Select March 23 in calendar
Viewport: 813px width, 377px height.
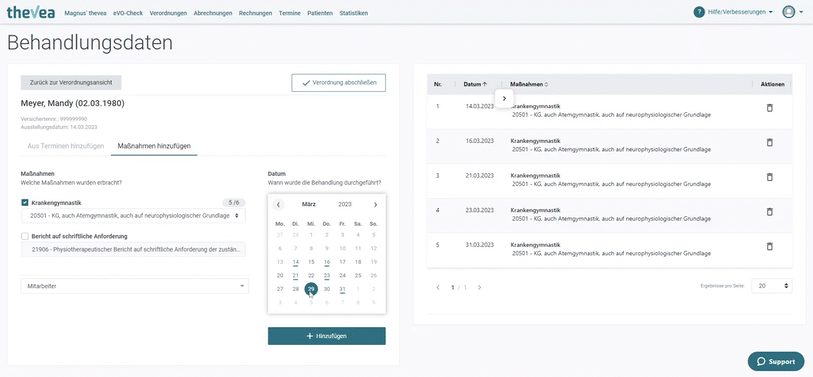[x=327, y=275]
